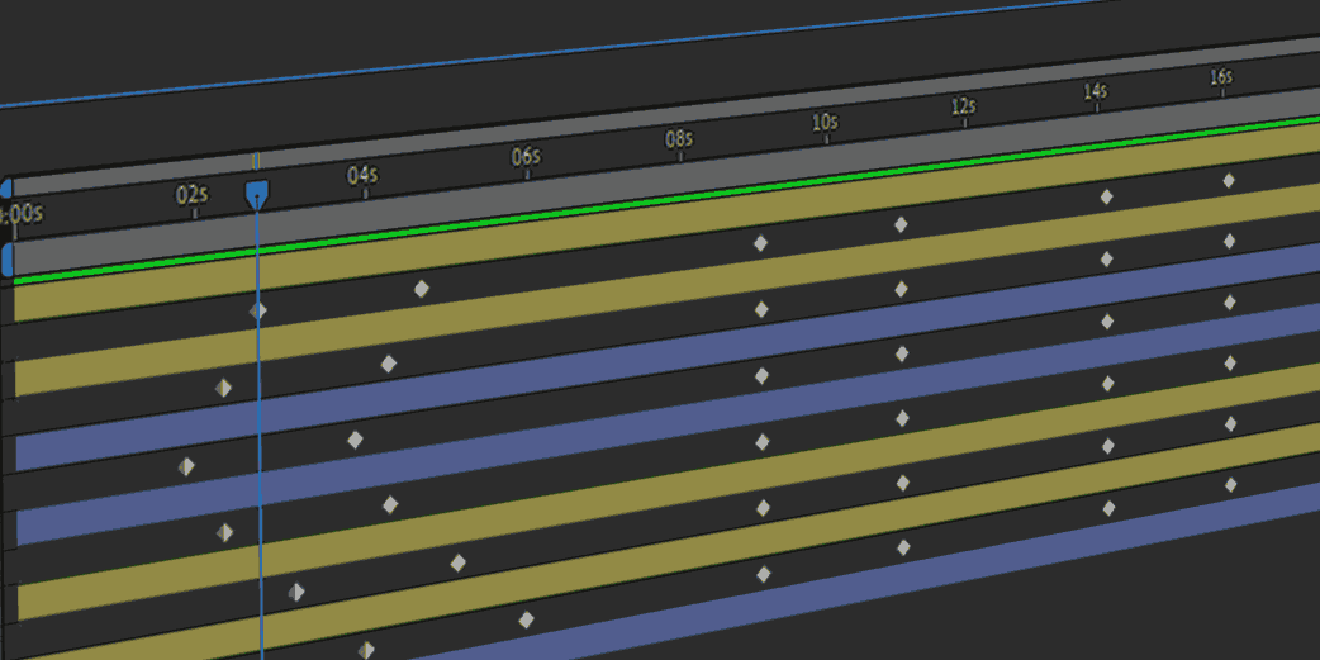Jump to the 04s mark on time ruler
This screenshot has width=1320, height=660.
pyautogui.click(x=363, y=176)
